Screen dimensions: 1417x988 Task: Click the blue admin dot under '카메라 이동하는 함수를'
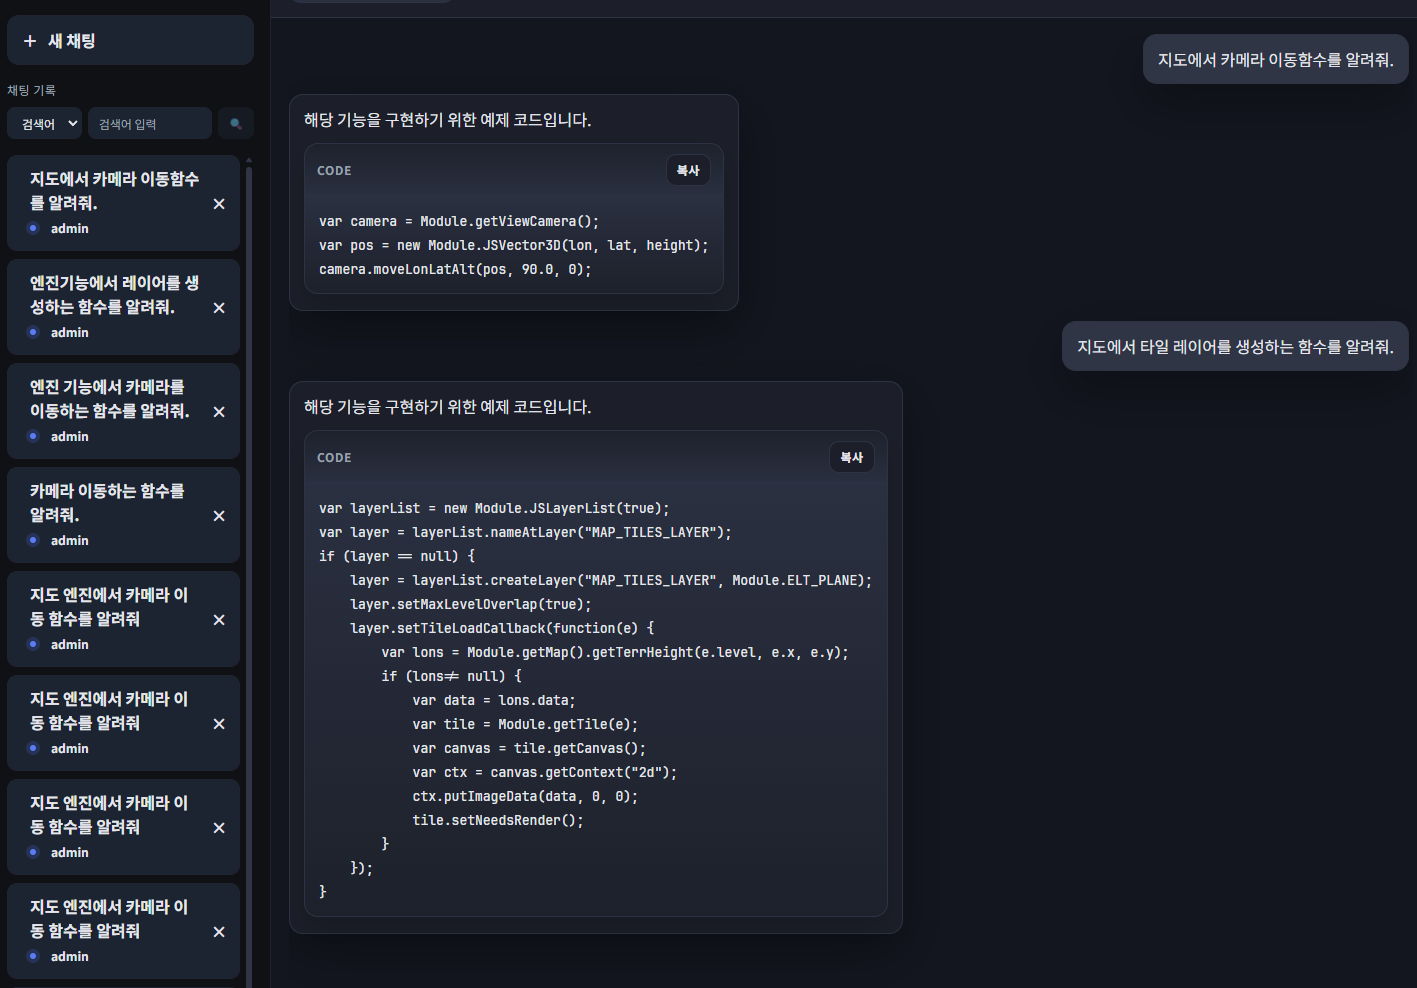(x=33, y=540)
